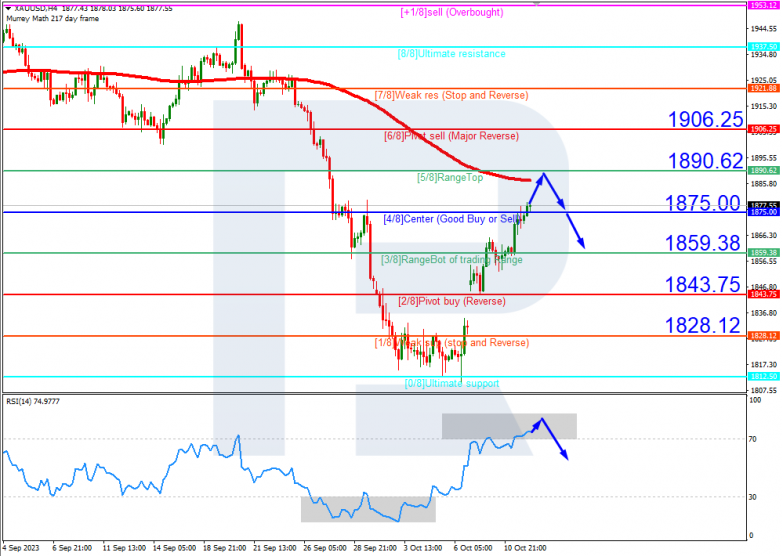Screen dimensions: 782x556
Task: Click the 1895.55 price scale value
Action: click(x=764, y=158)
